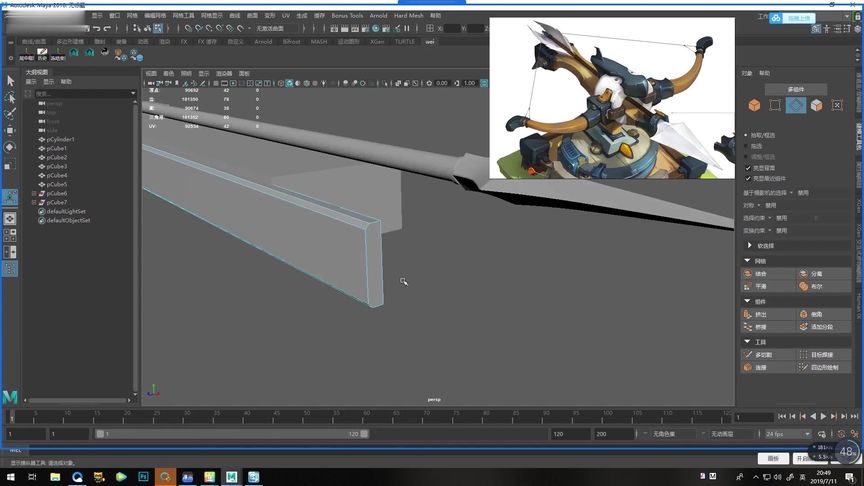The image size is (864, 486).
Task: Switch to the MASH shelf tab
Action: (x=318, y=42)
